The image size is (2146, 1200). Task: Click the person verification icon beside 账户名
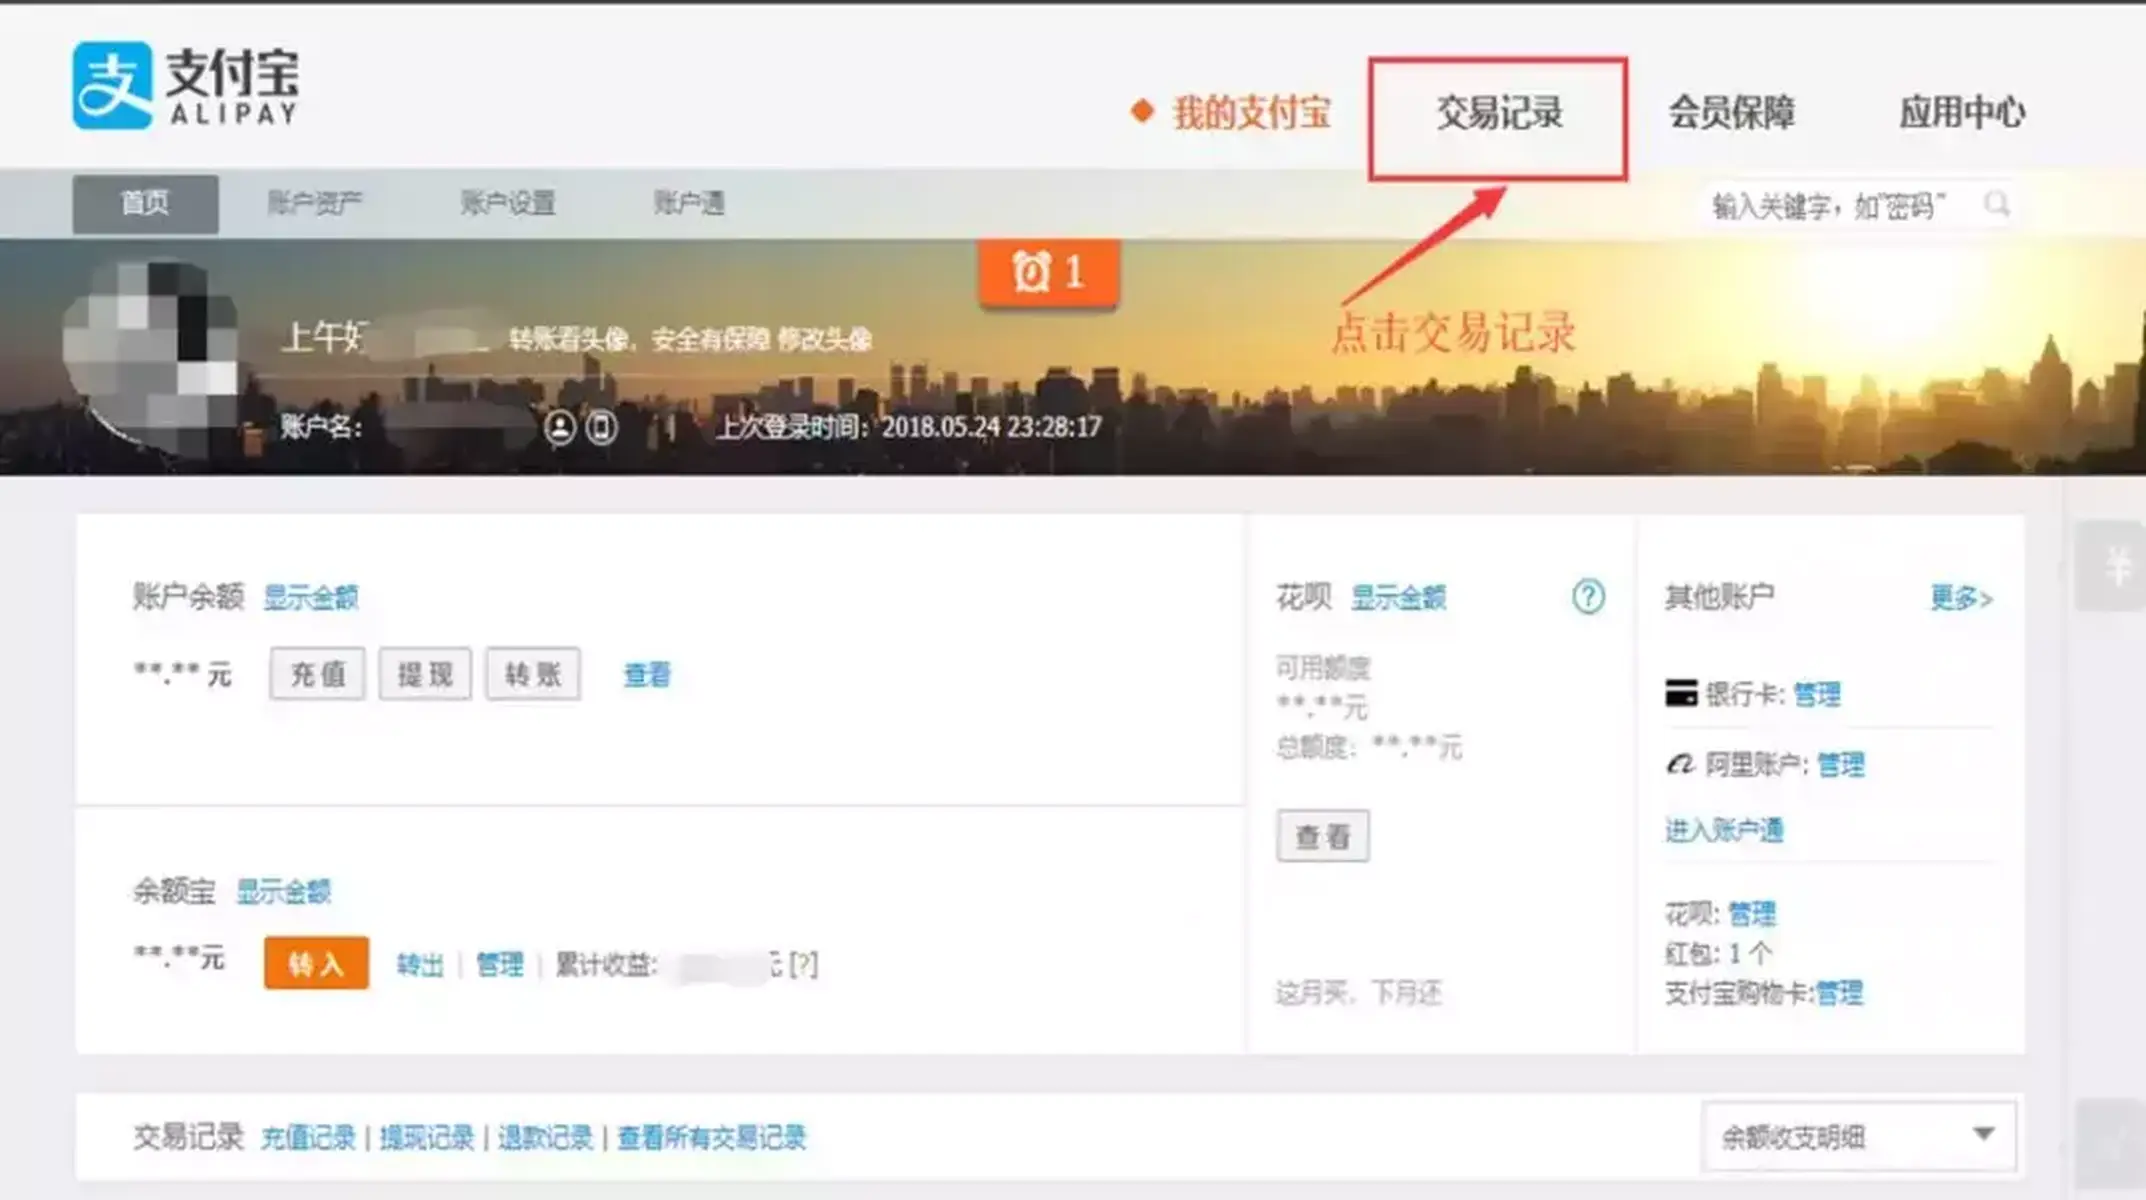pyautogui.click(x=559, y=426)
